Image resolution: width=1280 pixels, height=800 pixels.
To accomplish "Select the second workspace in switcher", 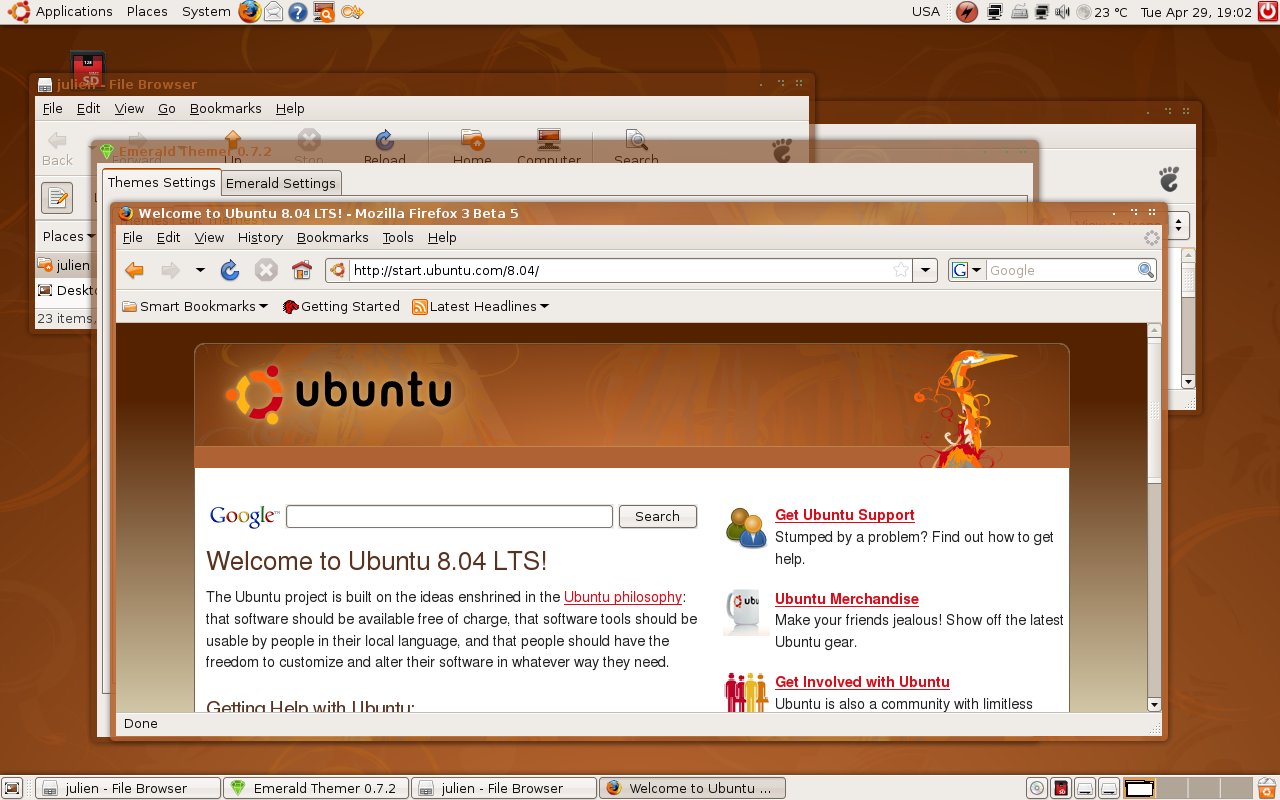I will (1172, 788).
